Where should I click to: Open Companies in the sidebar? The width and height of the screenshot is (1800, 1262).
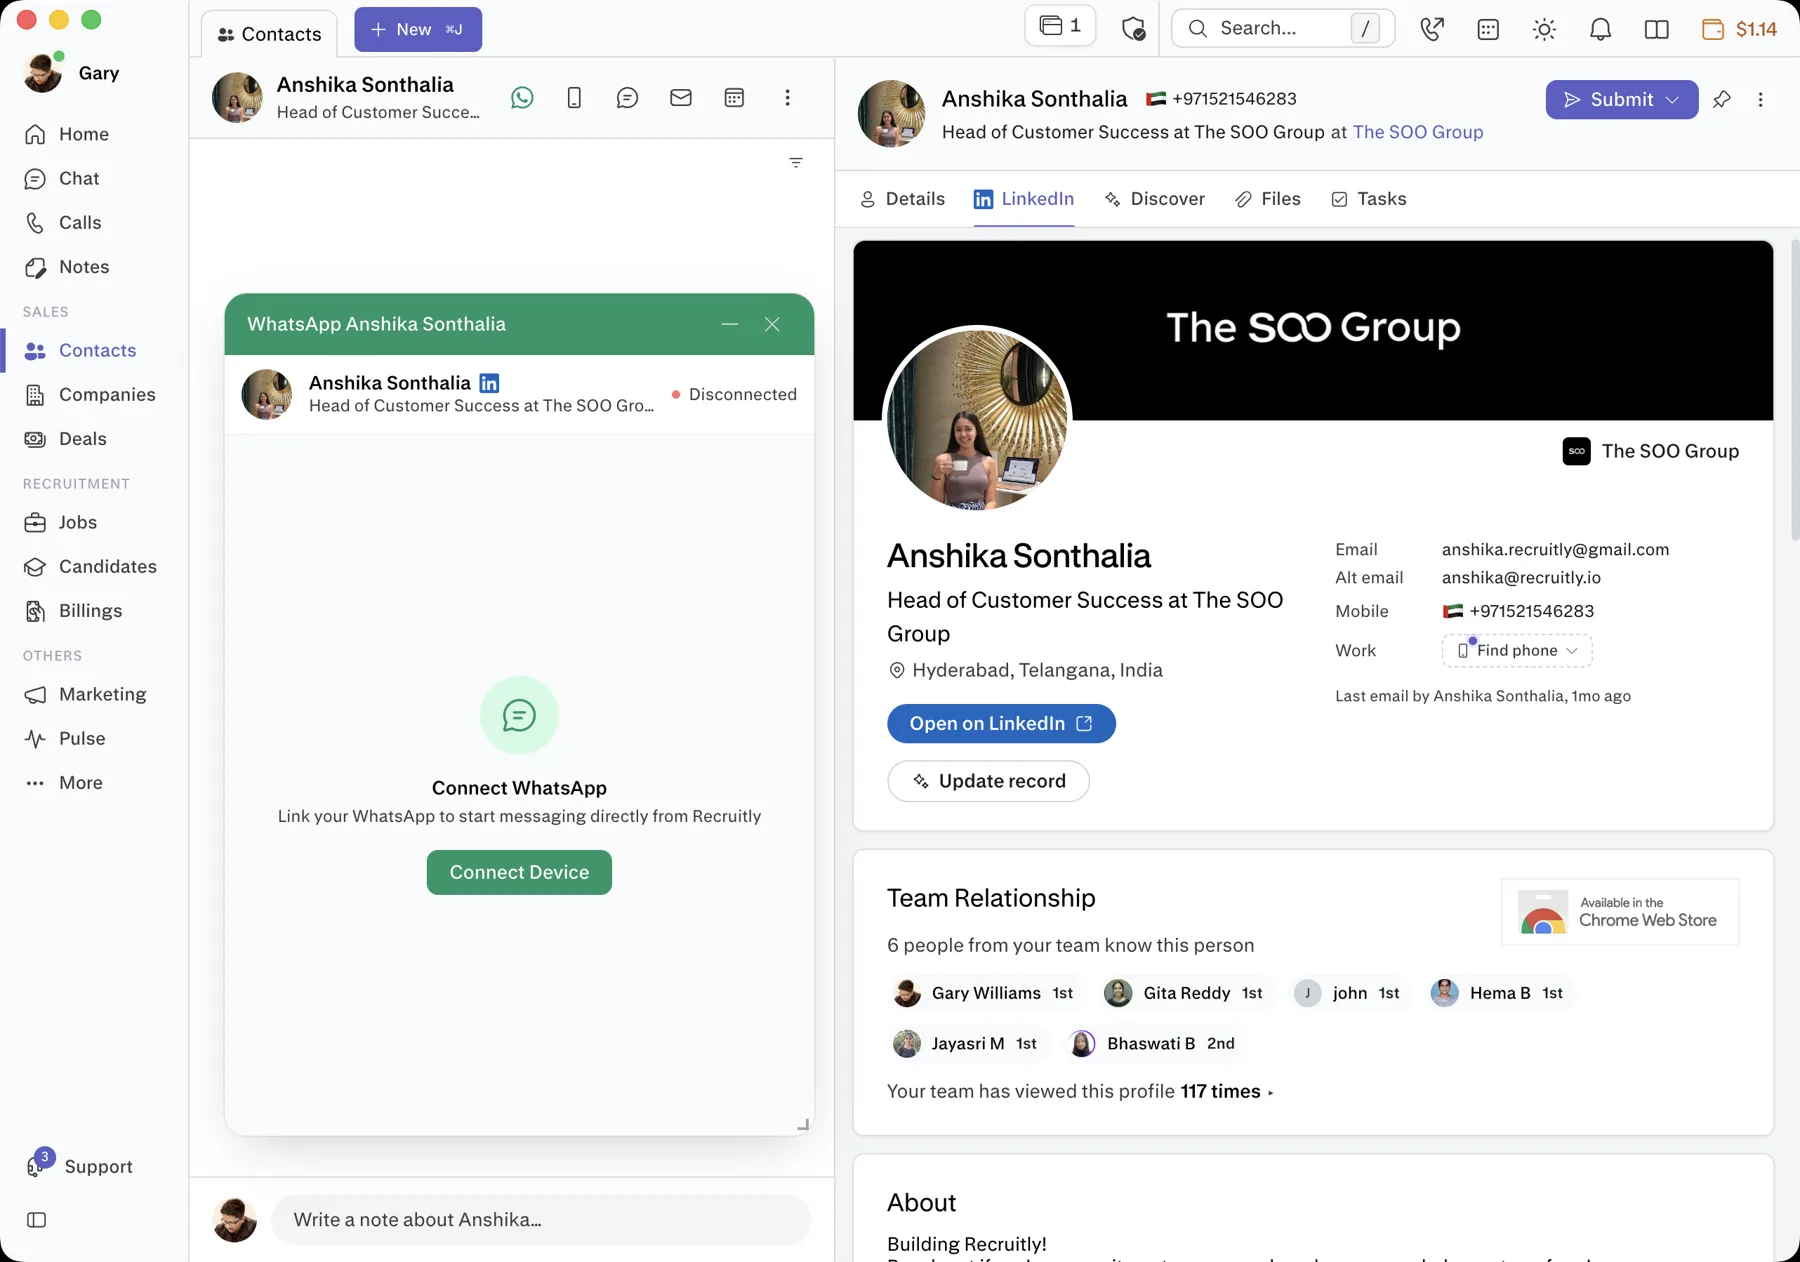tap(90, 394)
